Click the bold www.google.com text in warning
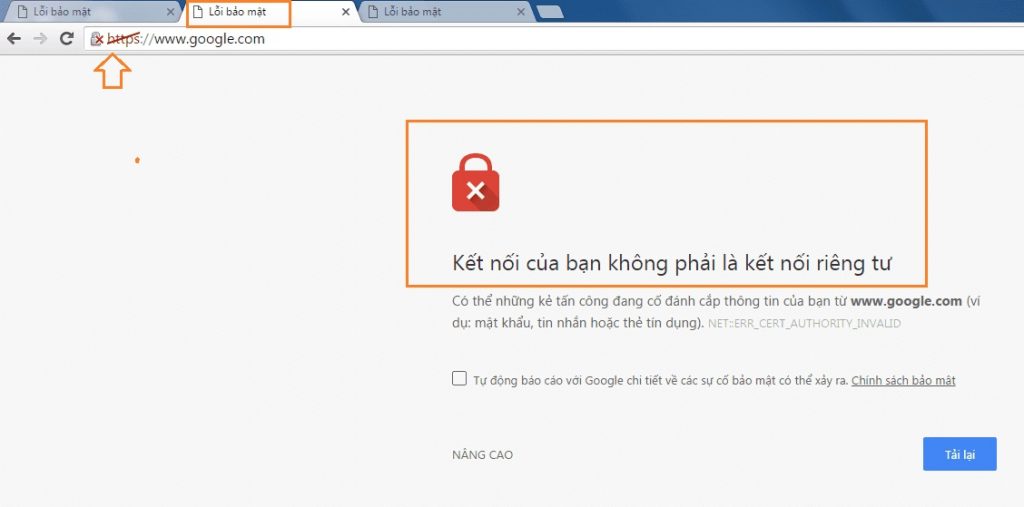 coord(906,301)
